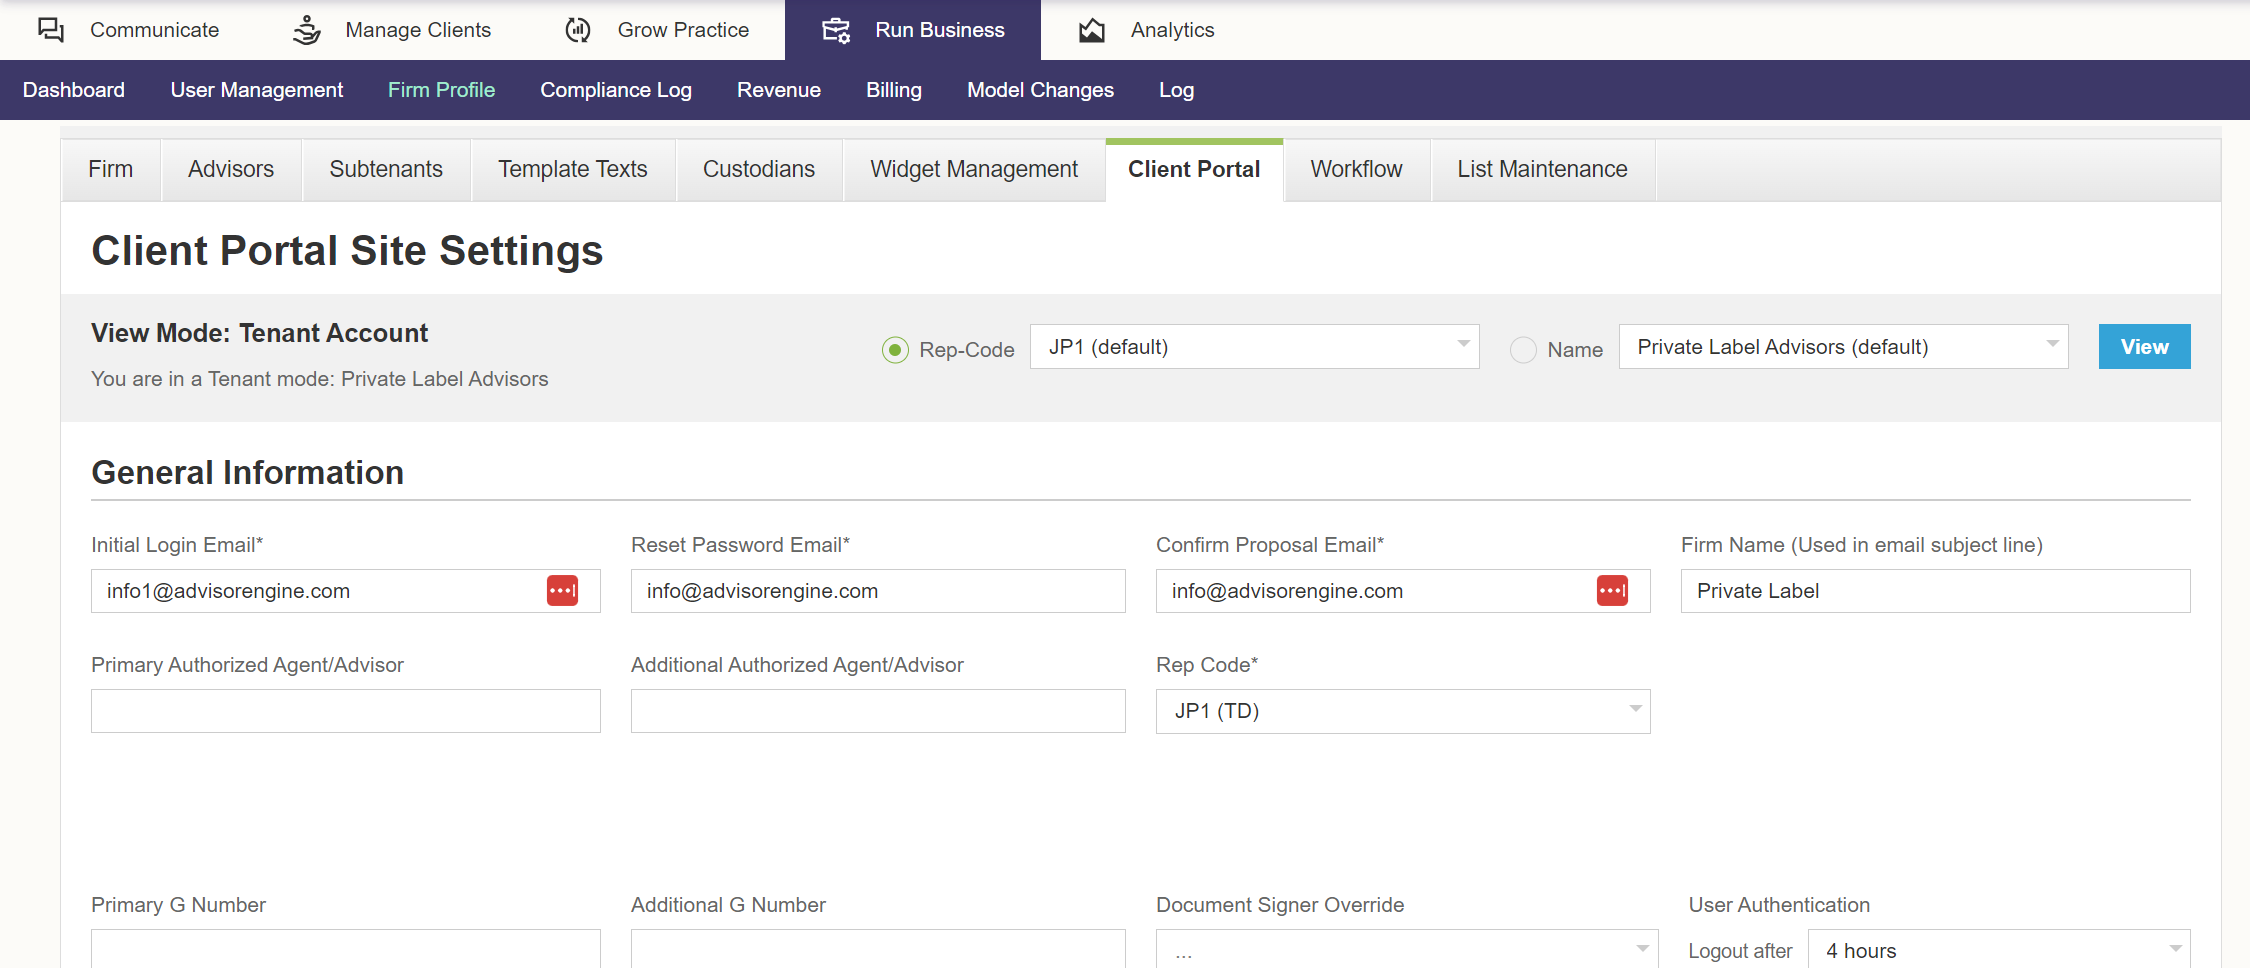Click the Grow Practice chart icon
This screenshot has width=2250, height=968.
pos(578,30)
